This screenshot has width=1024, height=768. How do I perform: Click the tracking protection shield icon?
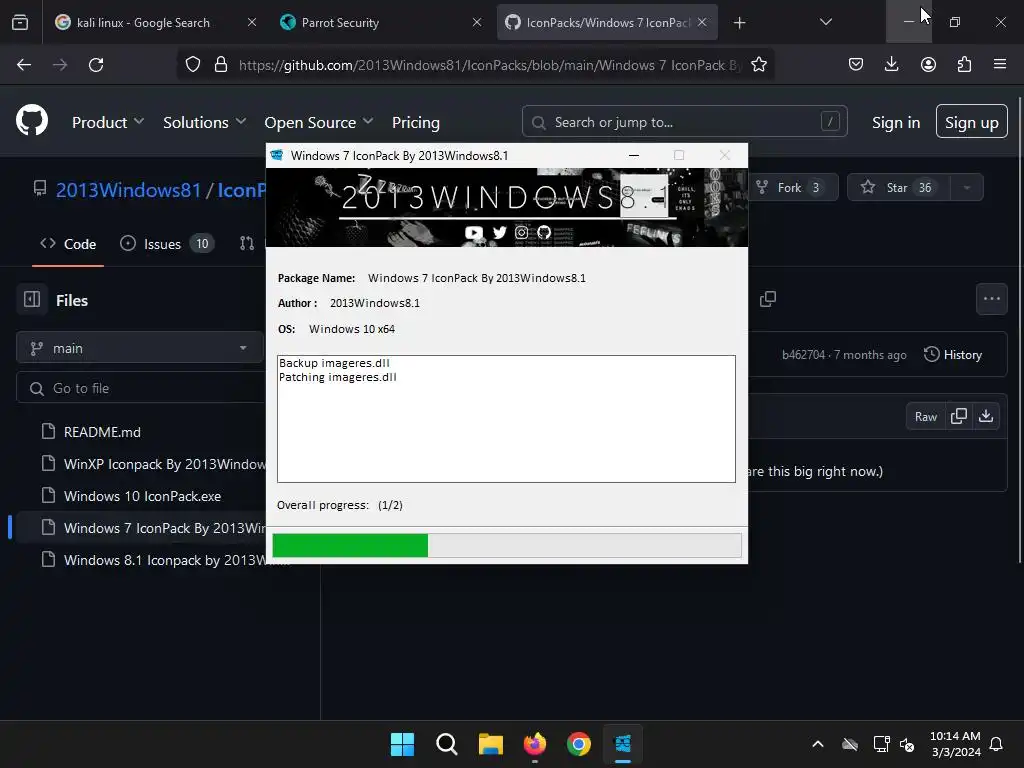click(193, 65)
